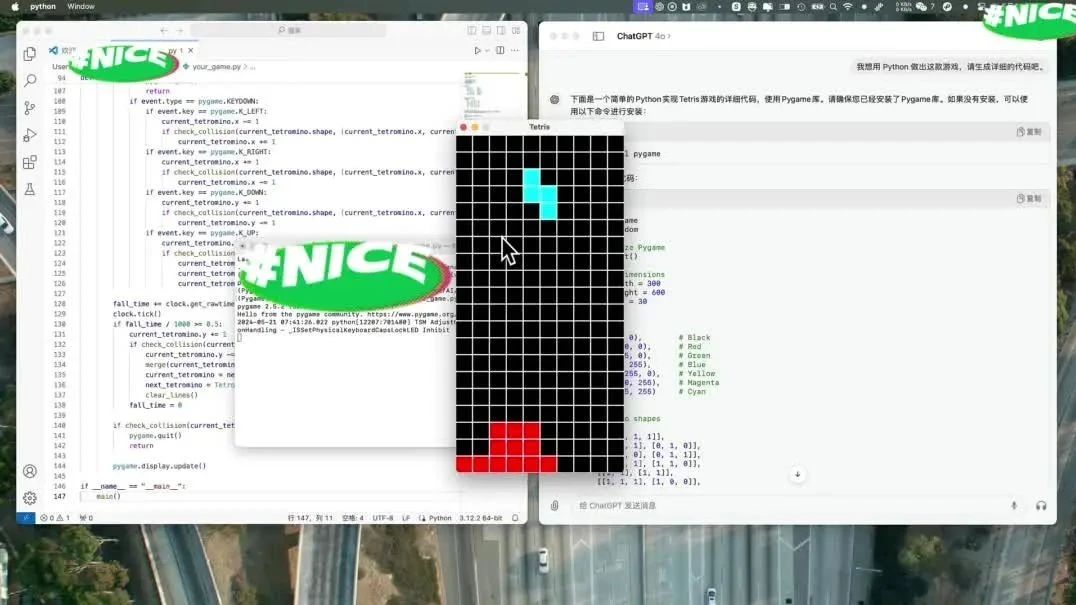Viewport: 1076px width, 605px height.
Task: Navigate forward in VS Code title bar
Action: point(180,30)
